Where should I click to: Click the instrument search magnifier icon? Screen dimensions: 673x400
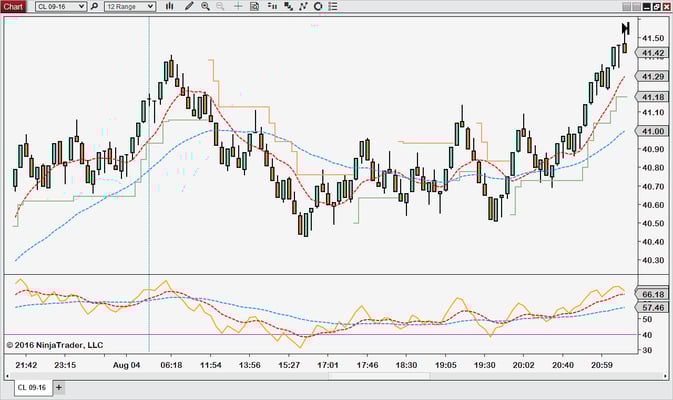click(94, 6)
